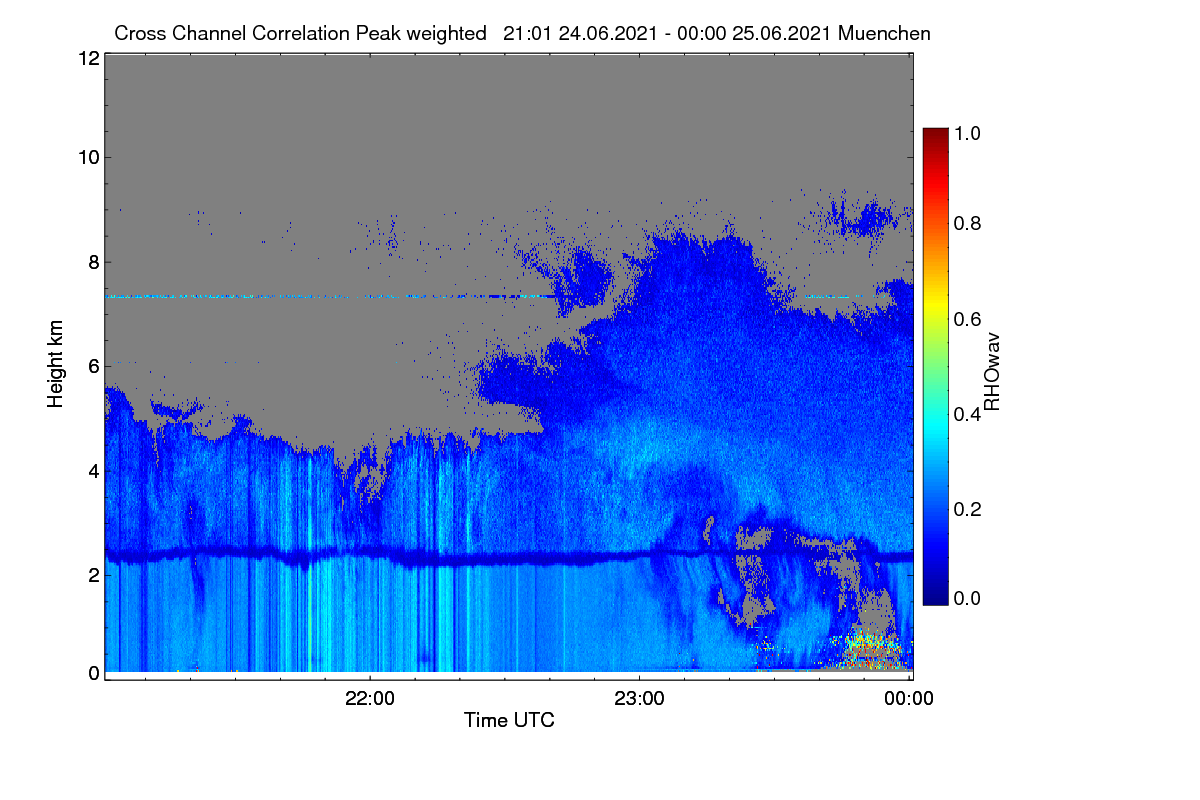Click the 00:00 time tick label

tap(910, 699)
